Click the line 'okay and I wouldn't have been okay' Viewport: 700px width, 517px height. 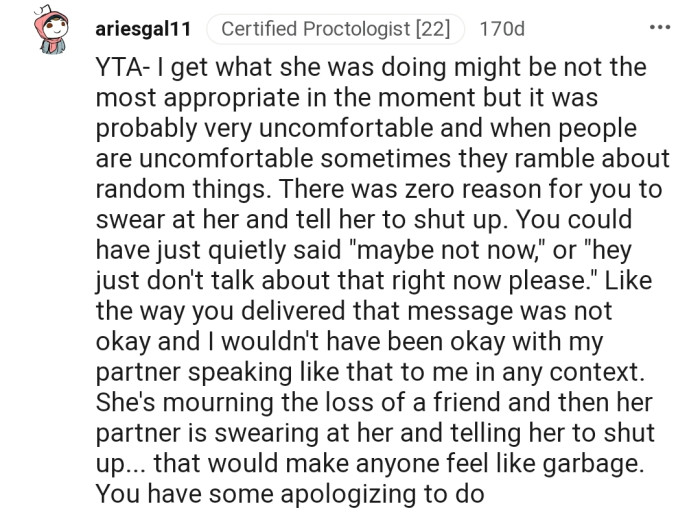click(350, 341)
